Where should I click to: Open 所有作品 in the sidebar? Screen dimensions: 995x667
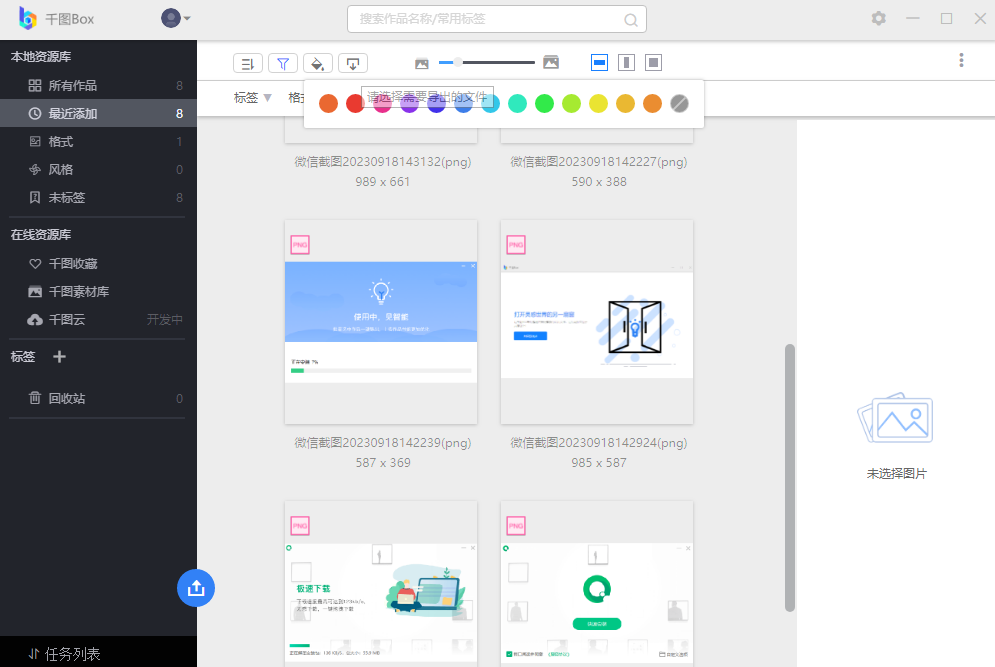[x=98, y=86]
